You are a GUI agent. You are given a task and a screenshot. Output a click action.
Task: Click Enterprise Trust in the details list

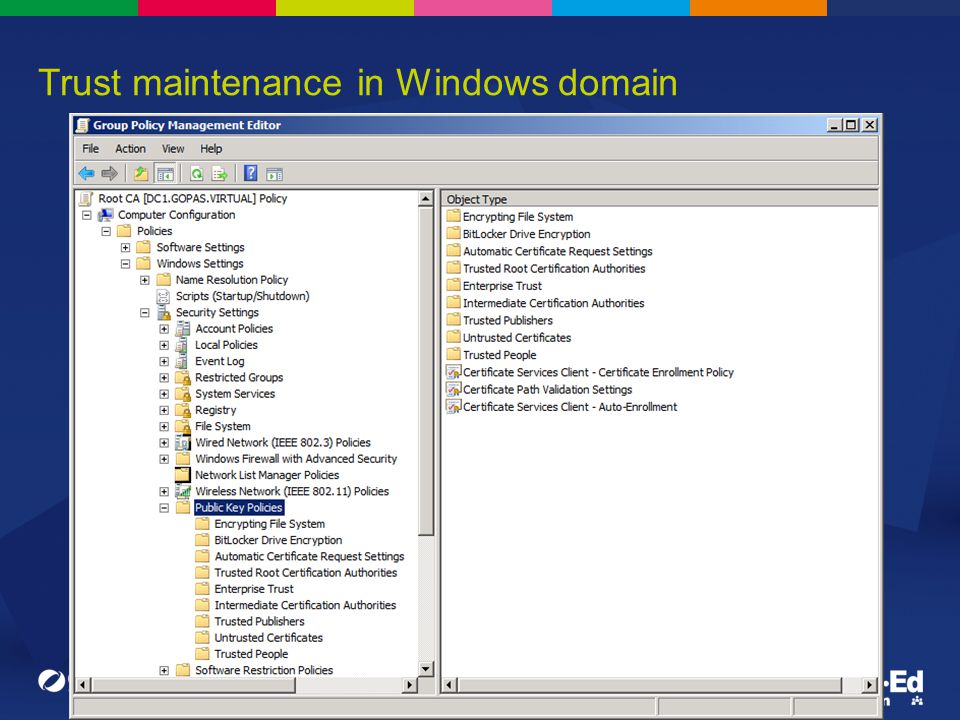502,286
